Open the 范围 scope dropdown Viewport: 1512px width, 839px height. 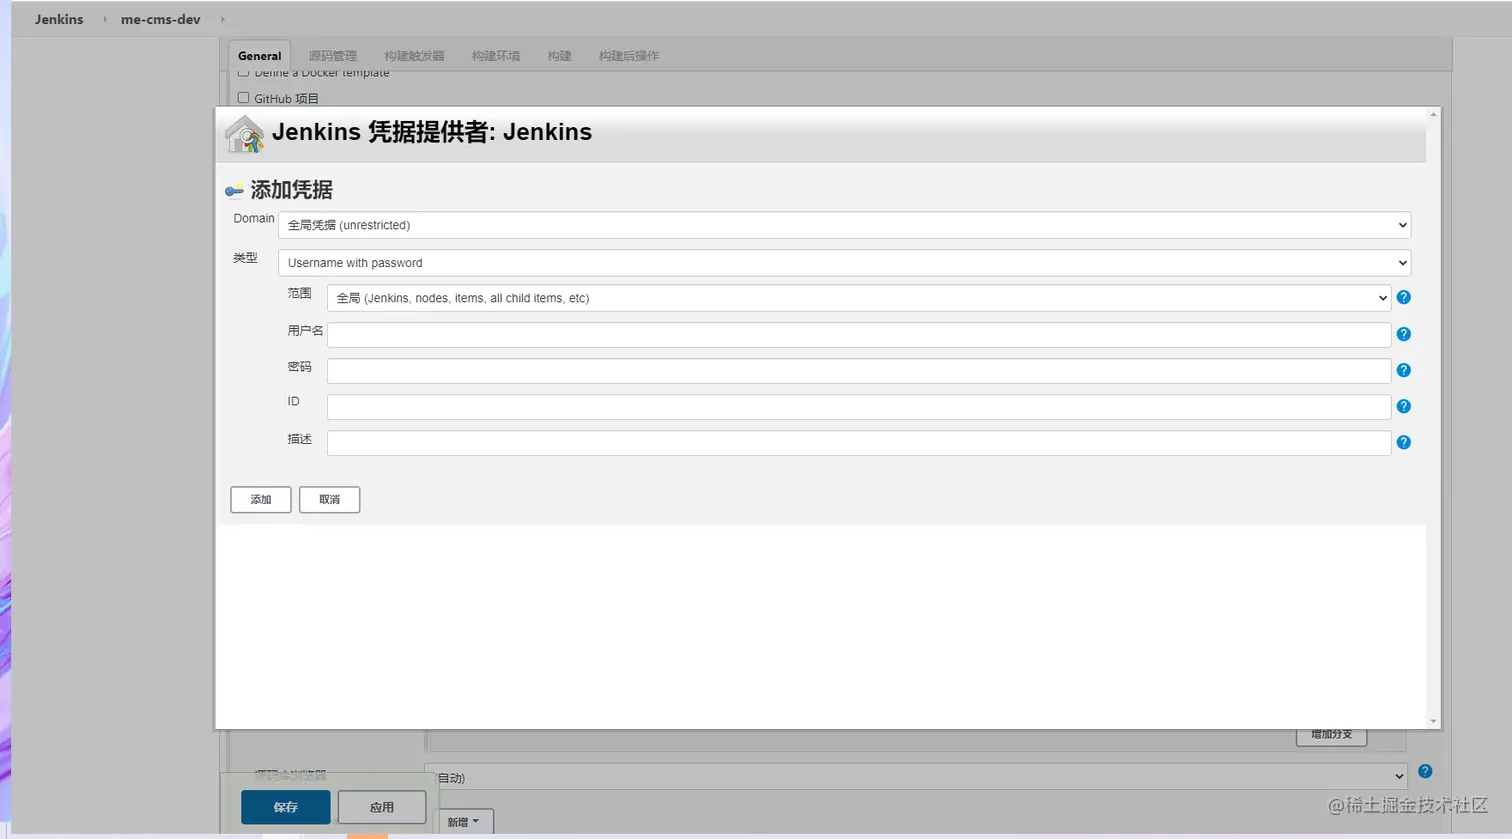859,298
